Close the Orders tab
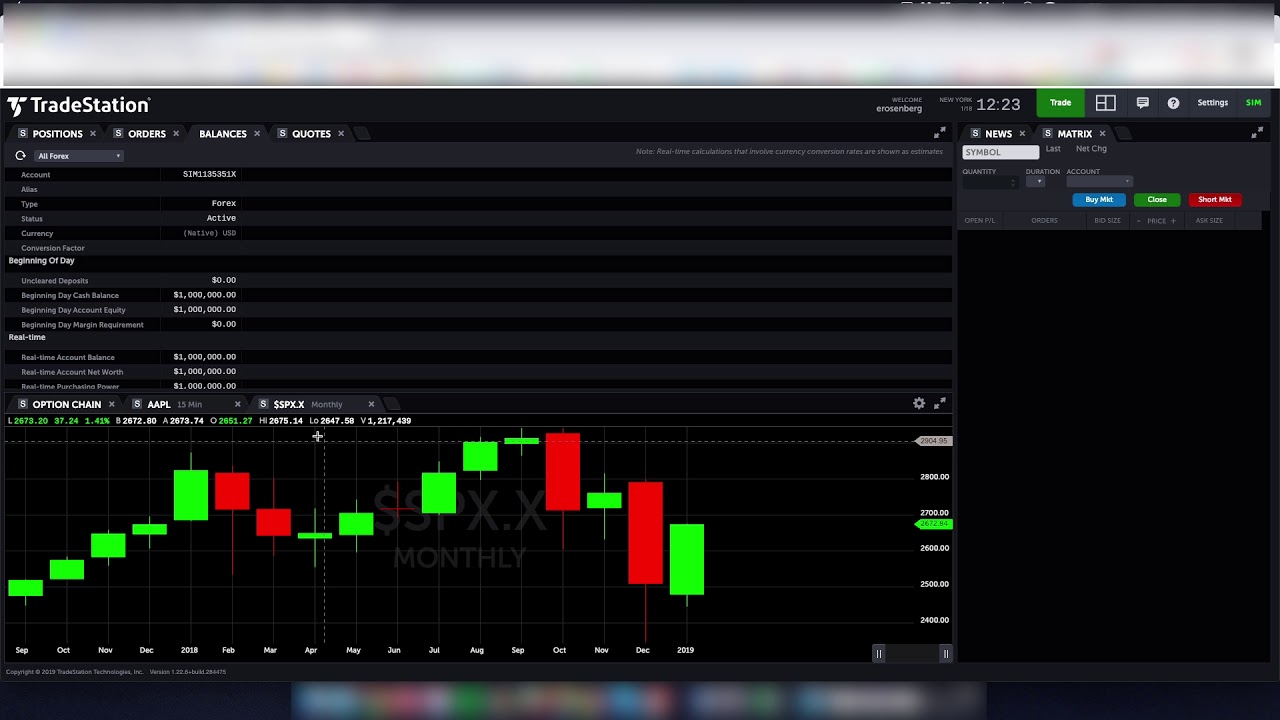 point(176,133)
